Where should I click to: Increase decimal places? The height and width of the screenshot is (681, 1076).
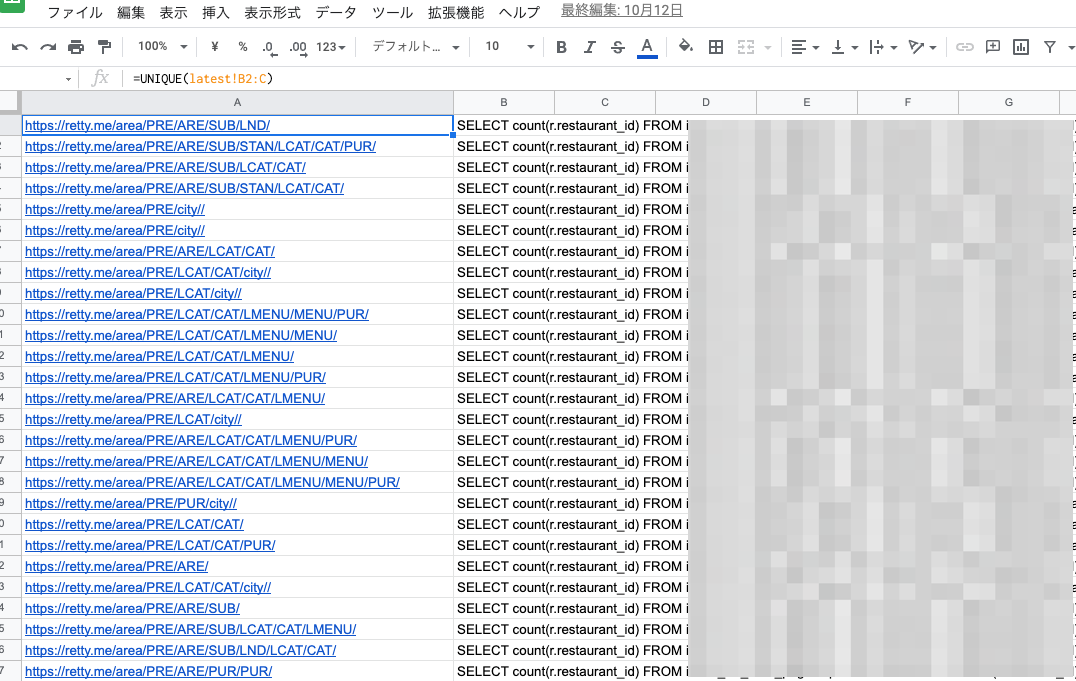[298, 47]
